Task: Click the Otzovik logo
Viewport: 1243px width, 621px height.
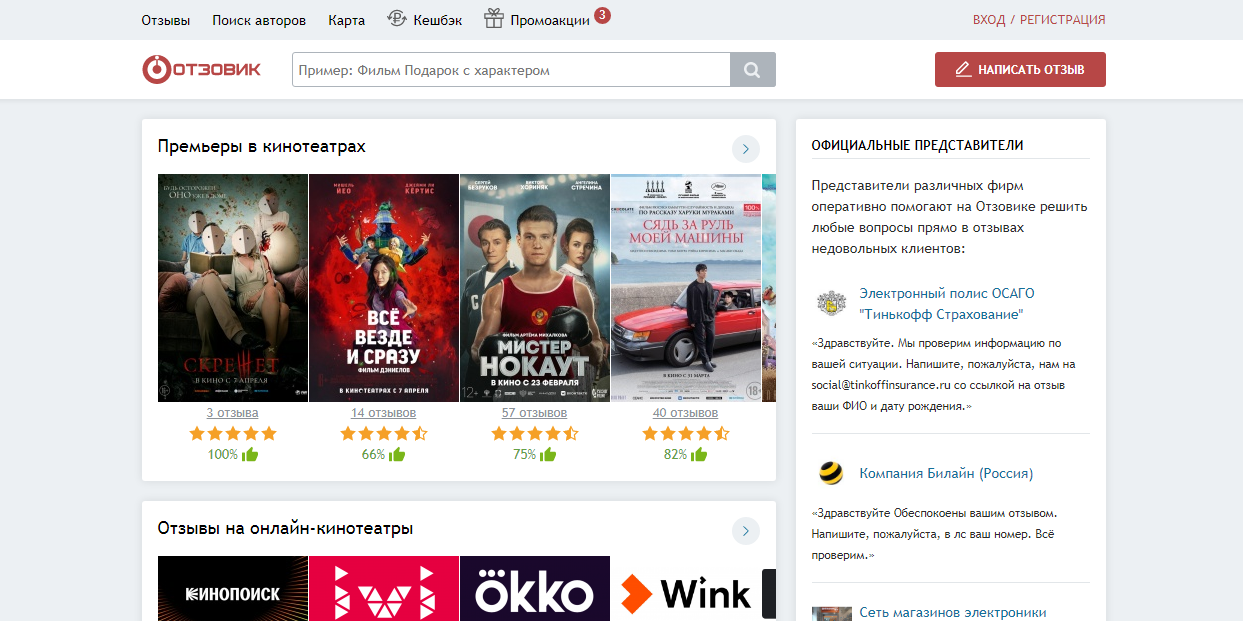Action: (201, 70)
